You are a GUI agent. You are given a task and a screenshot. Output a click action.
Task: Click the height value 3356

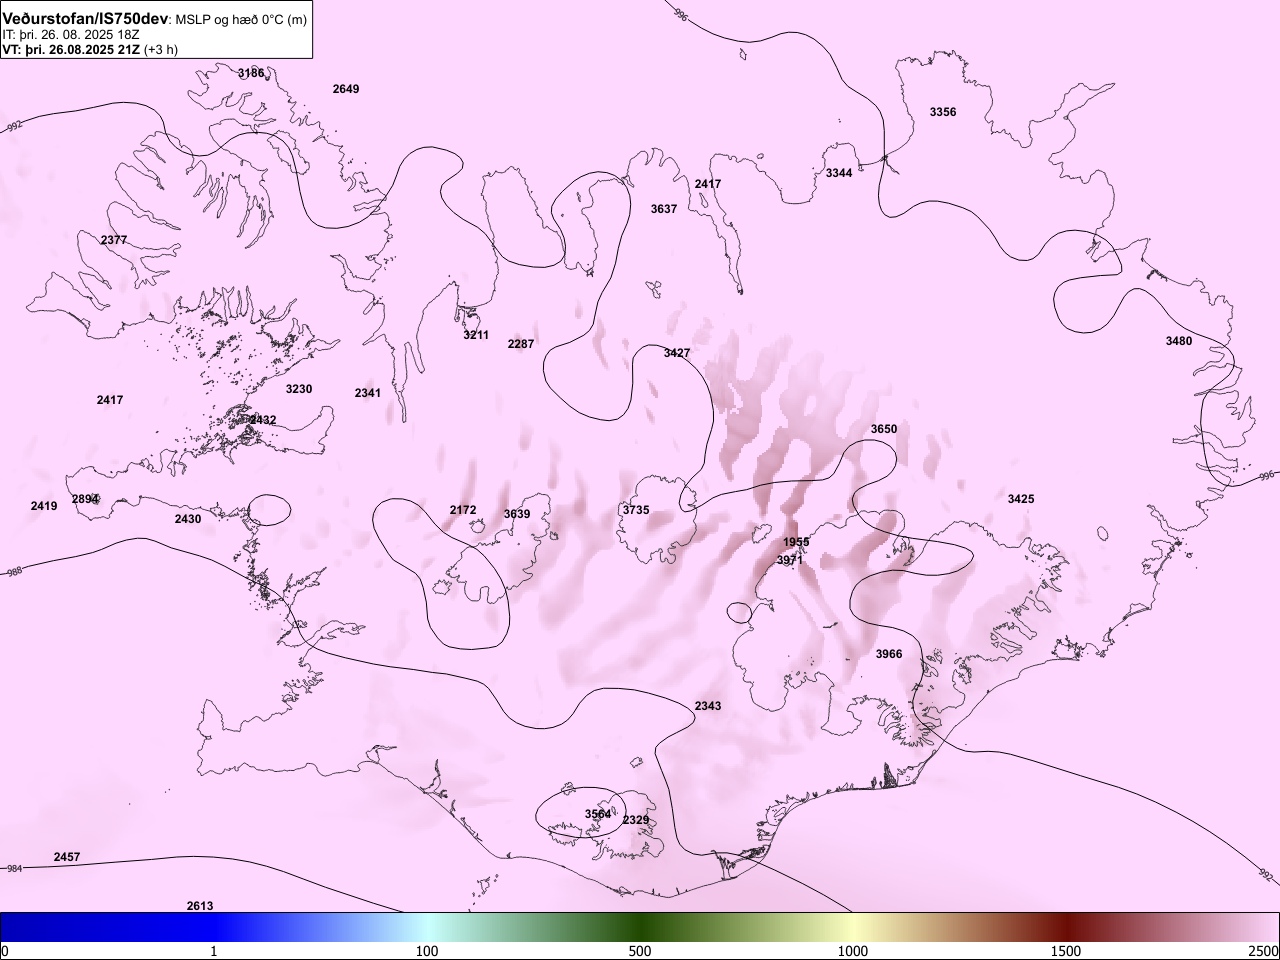(943, 112)
